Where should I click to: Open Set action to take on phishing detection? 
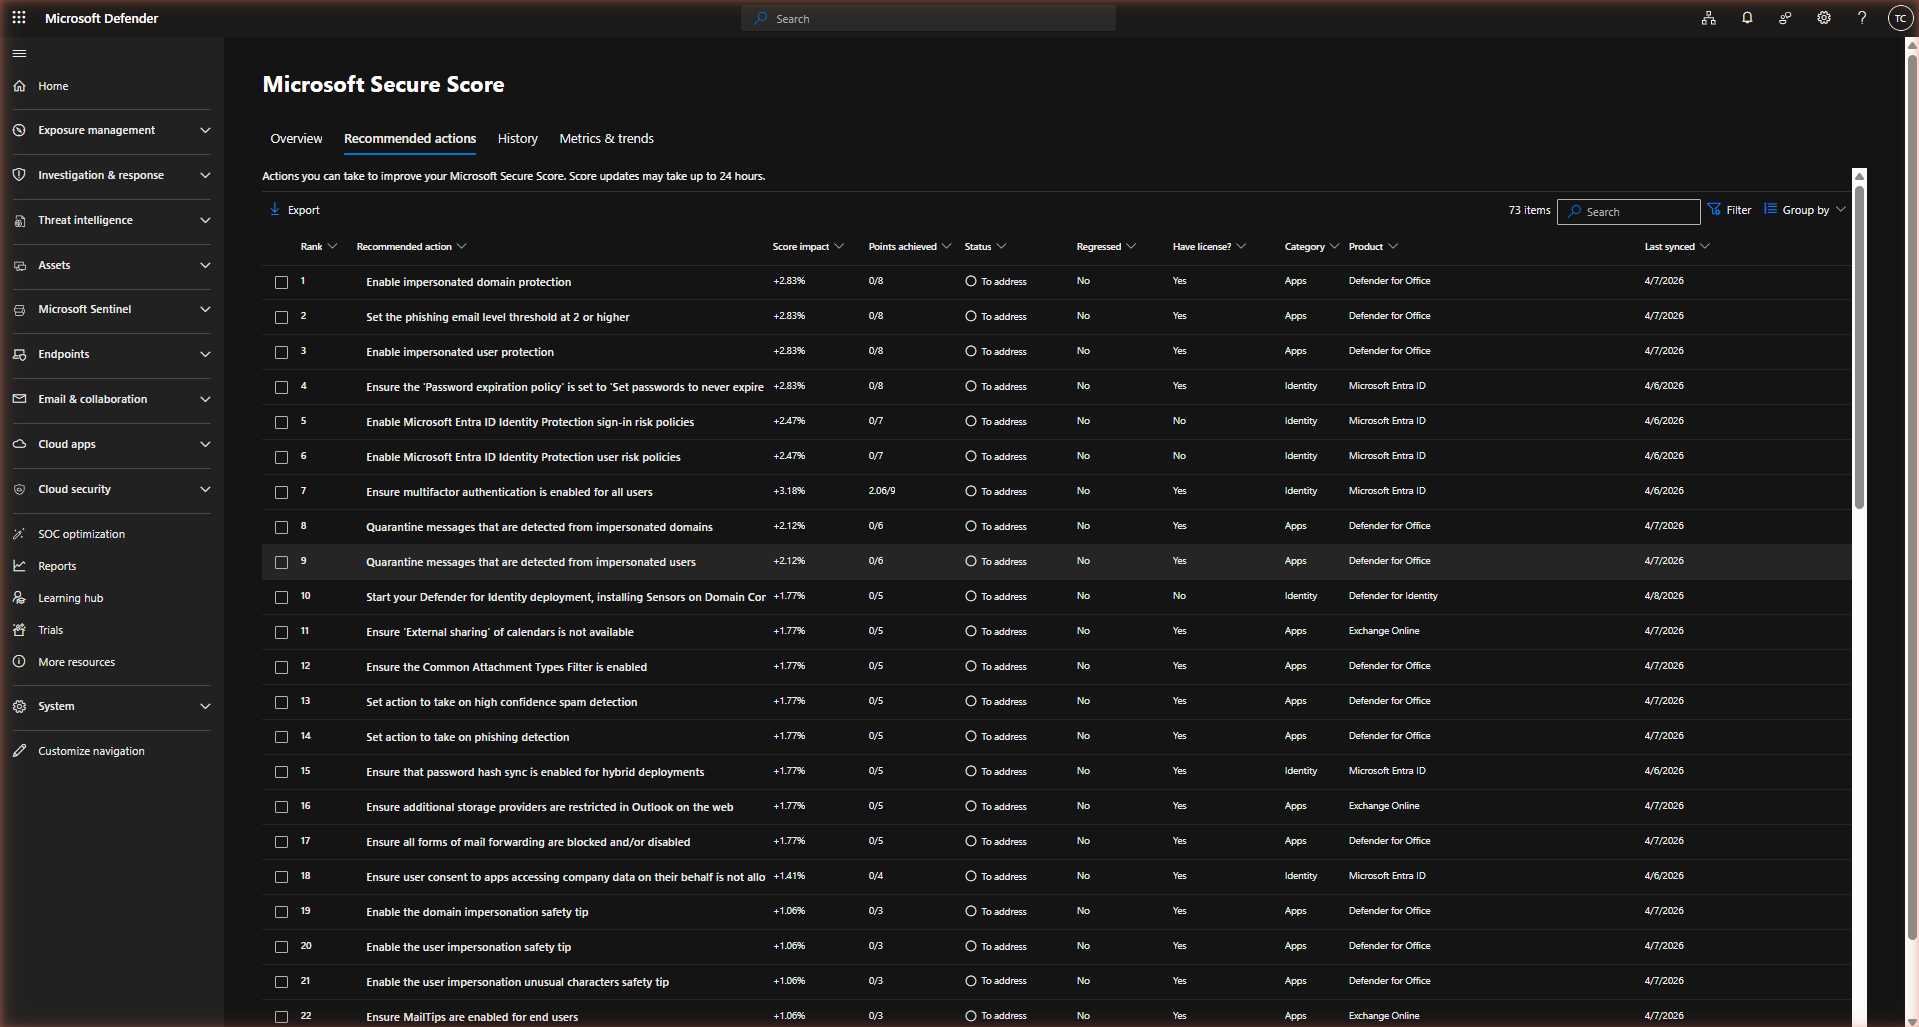(467, 737)
